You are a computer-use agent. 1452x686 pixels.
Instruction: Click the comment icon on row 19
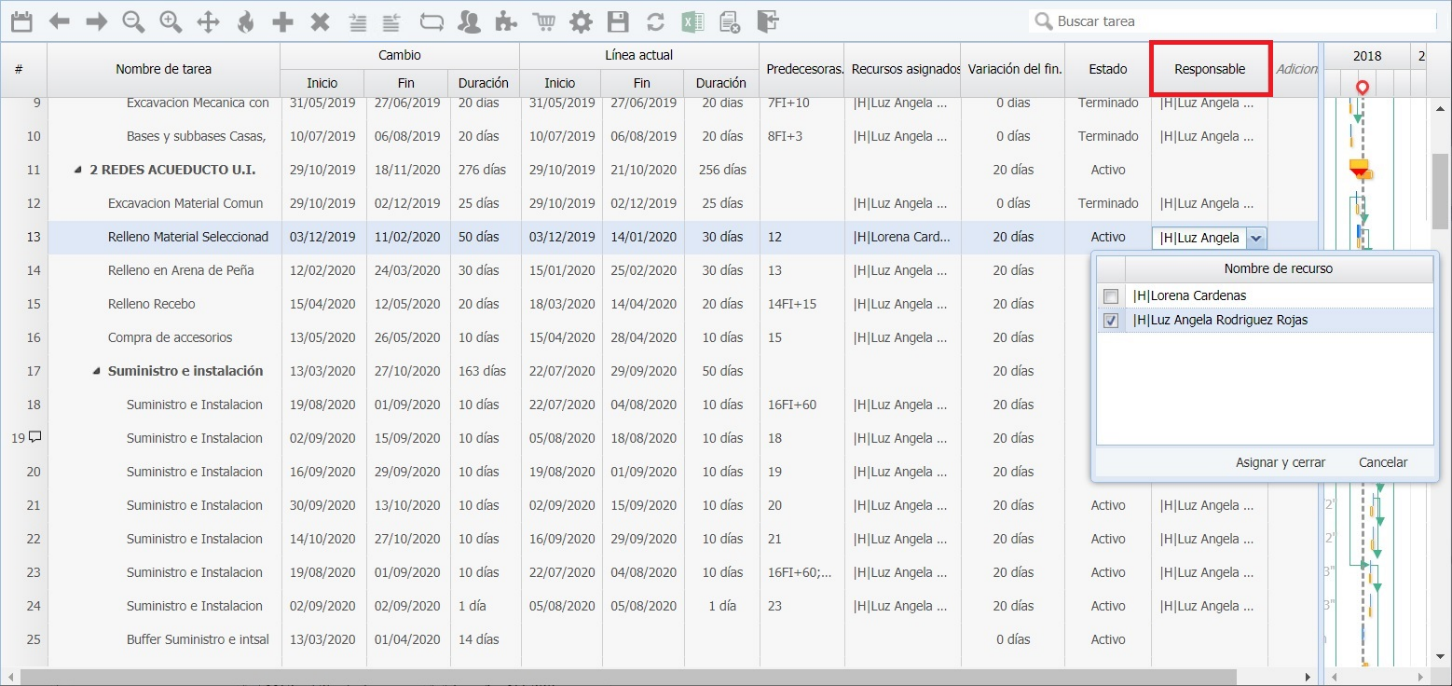pos(35,437)
